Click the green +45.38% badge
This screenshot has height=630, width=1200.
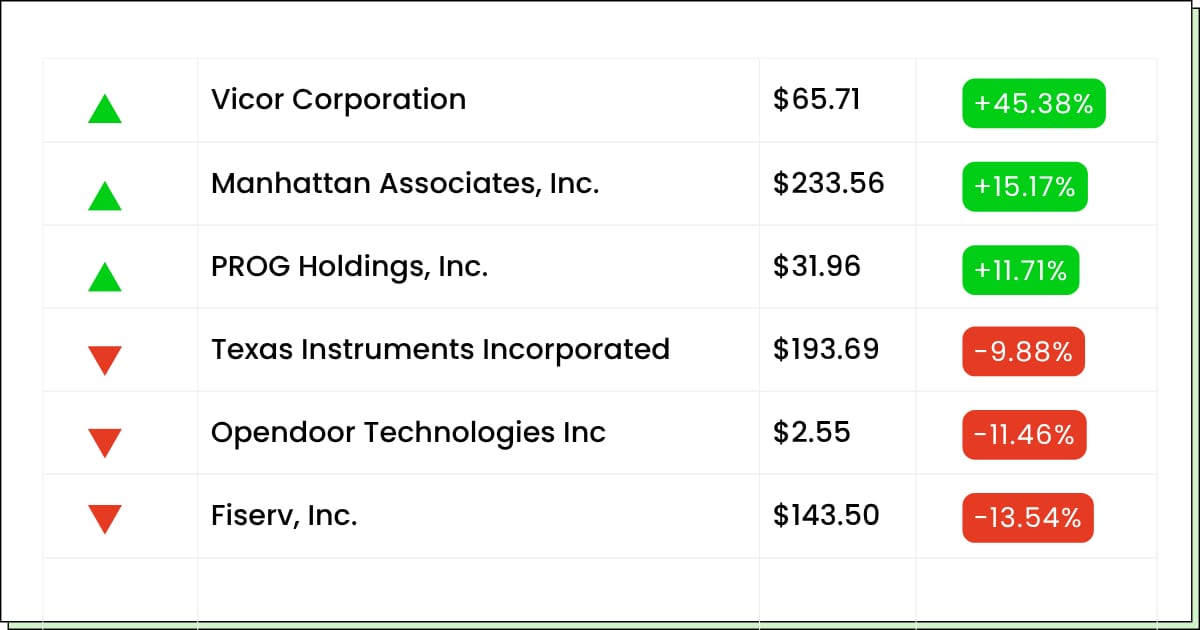click(x=1034, y=103)
